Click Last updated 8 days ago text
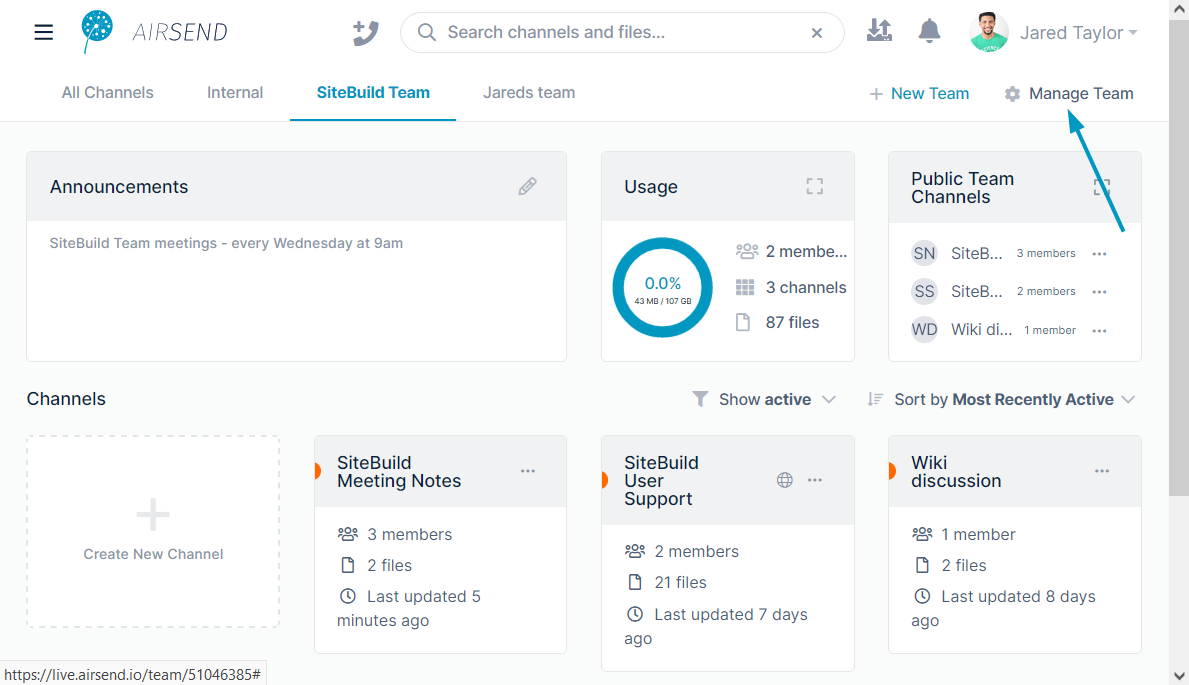Image resolution: width=1189 pixels, height=685 pixels. tap(1002, 608)
